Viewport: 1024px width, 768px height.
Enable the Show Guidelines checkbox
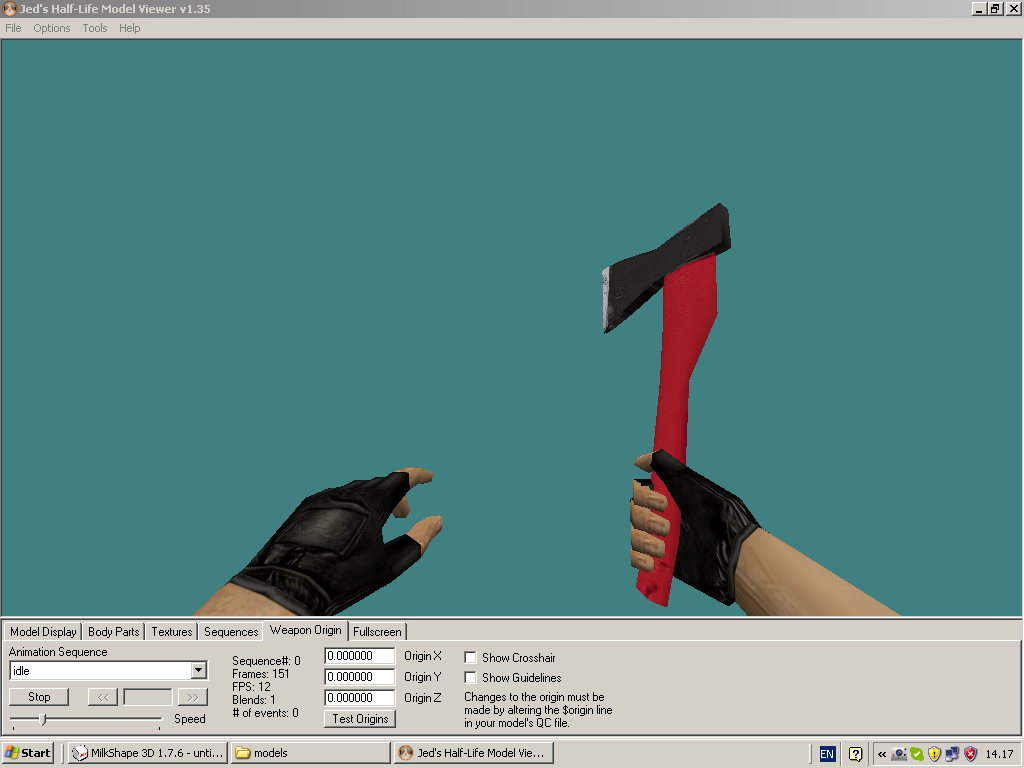point(470,677)
